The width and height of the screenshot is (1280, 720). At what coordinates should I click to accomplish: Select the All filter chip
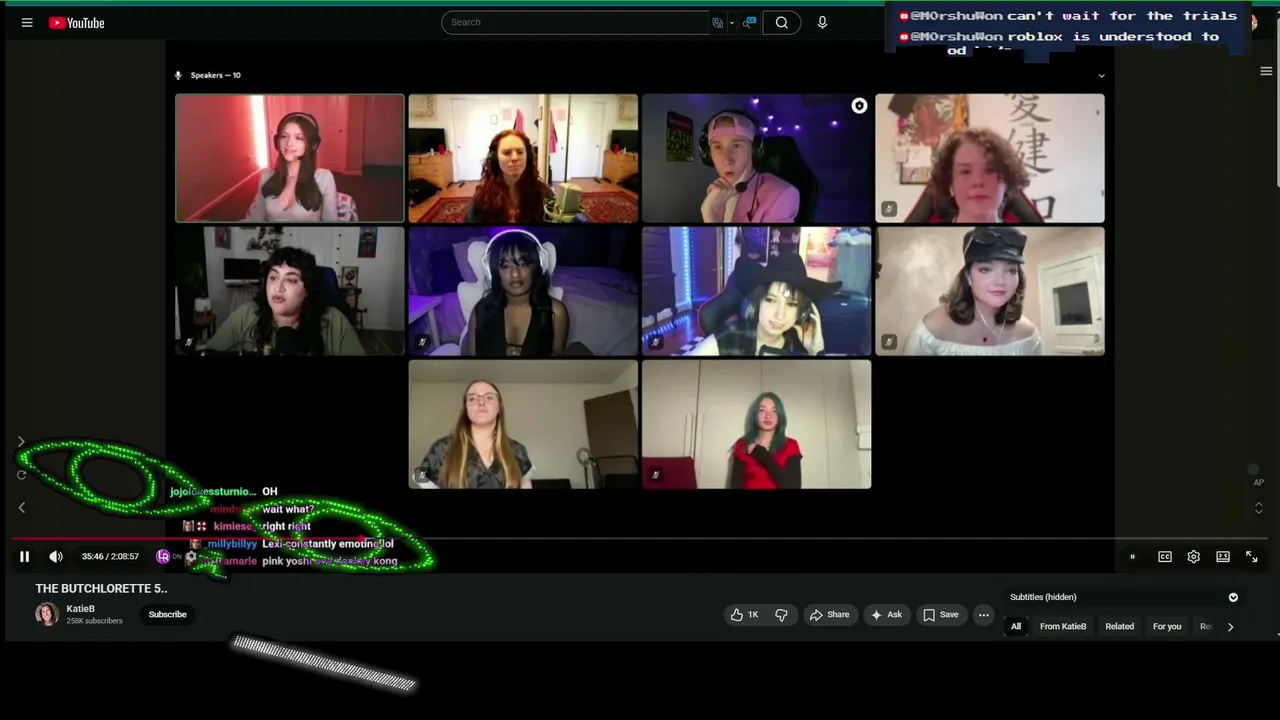(1016, 627)
